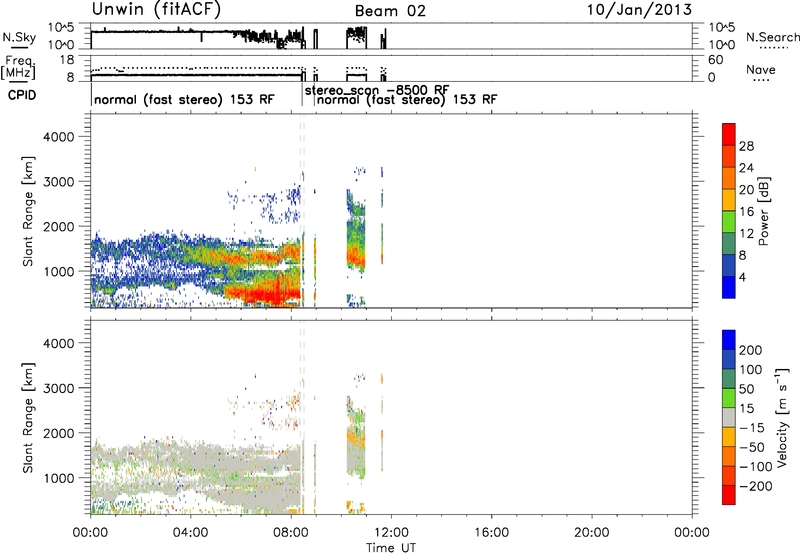Screen dimensions: 800x554
Task: Pick the top blue segment of Velocity color bar
Action: pos(729,340)
